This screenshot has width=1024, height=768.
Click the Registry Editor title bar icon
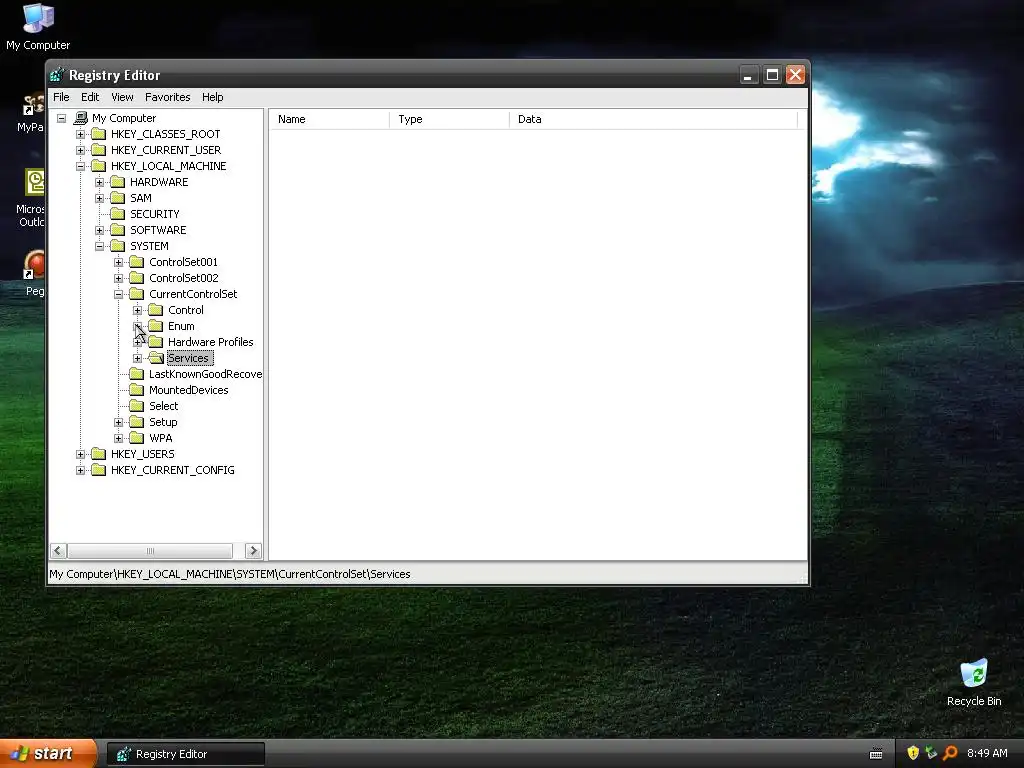click(57, 75)
